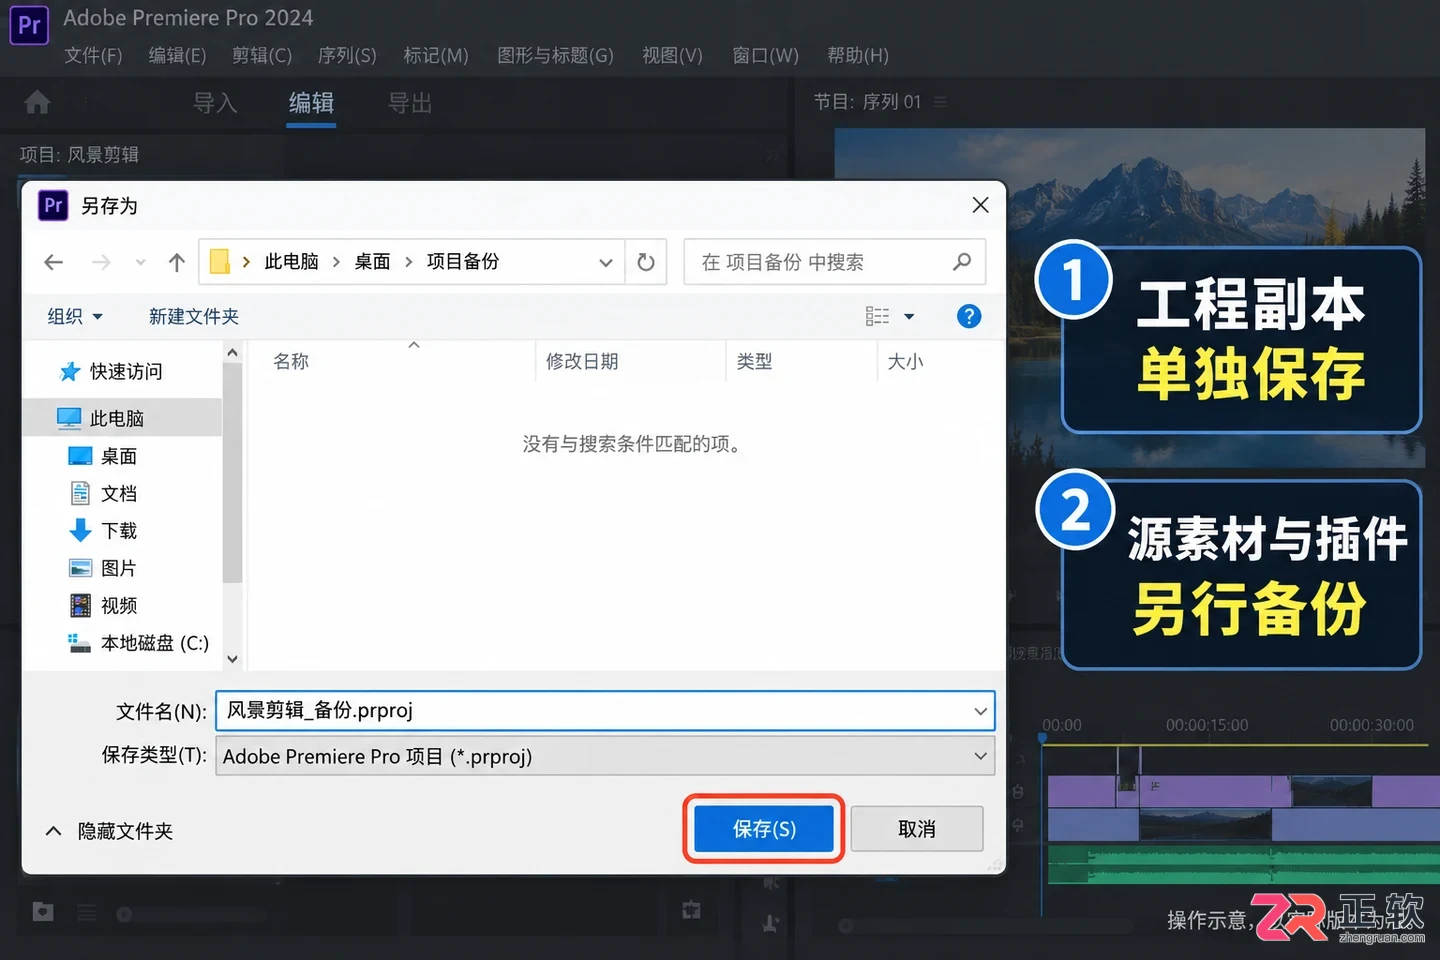Click the timeline playhead marker
Screen dimensions: 1440x960
pos(1042,738)
